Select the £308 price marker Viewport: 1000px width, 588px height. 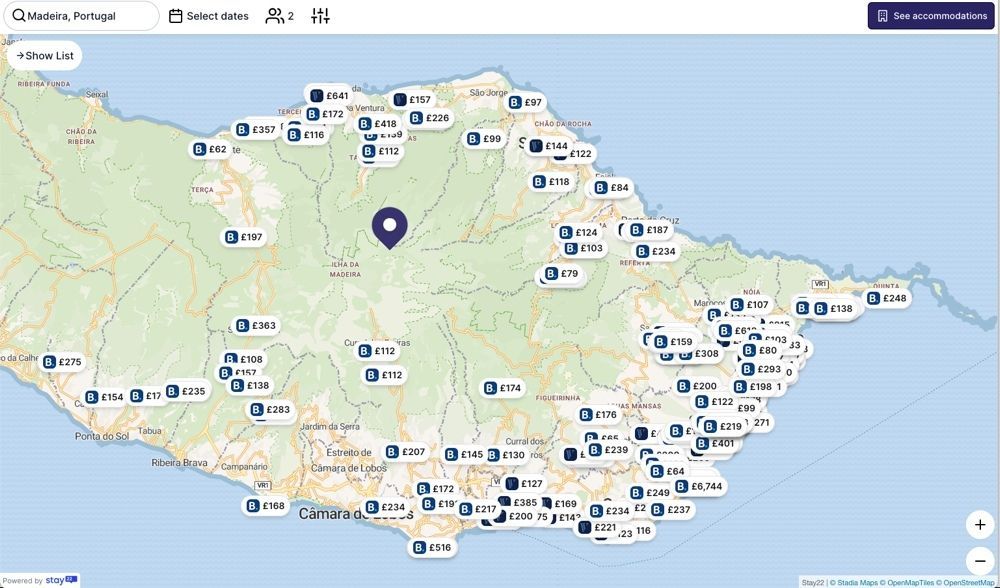pyautogui.click(x=700, y=353)
